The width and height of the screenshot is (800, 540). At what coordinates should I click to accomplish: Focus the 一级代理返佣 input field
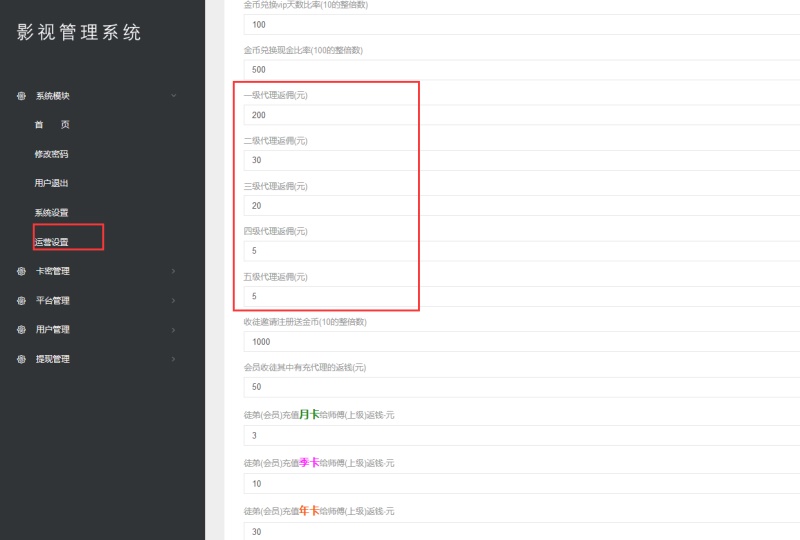pos(521,115)
